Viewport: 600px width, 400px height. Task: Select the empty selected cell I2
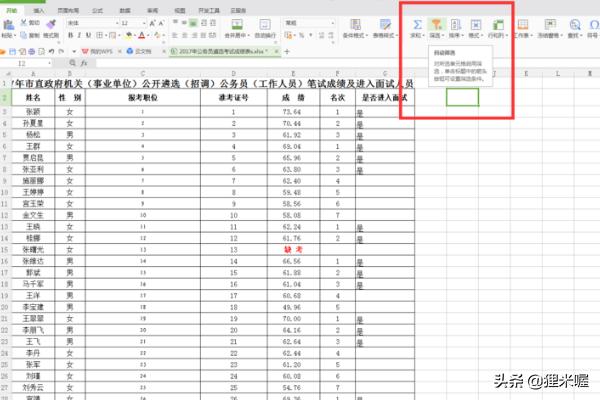462,98
